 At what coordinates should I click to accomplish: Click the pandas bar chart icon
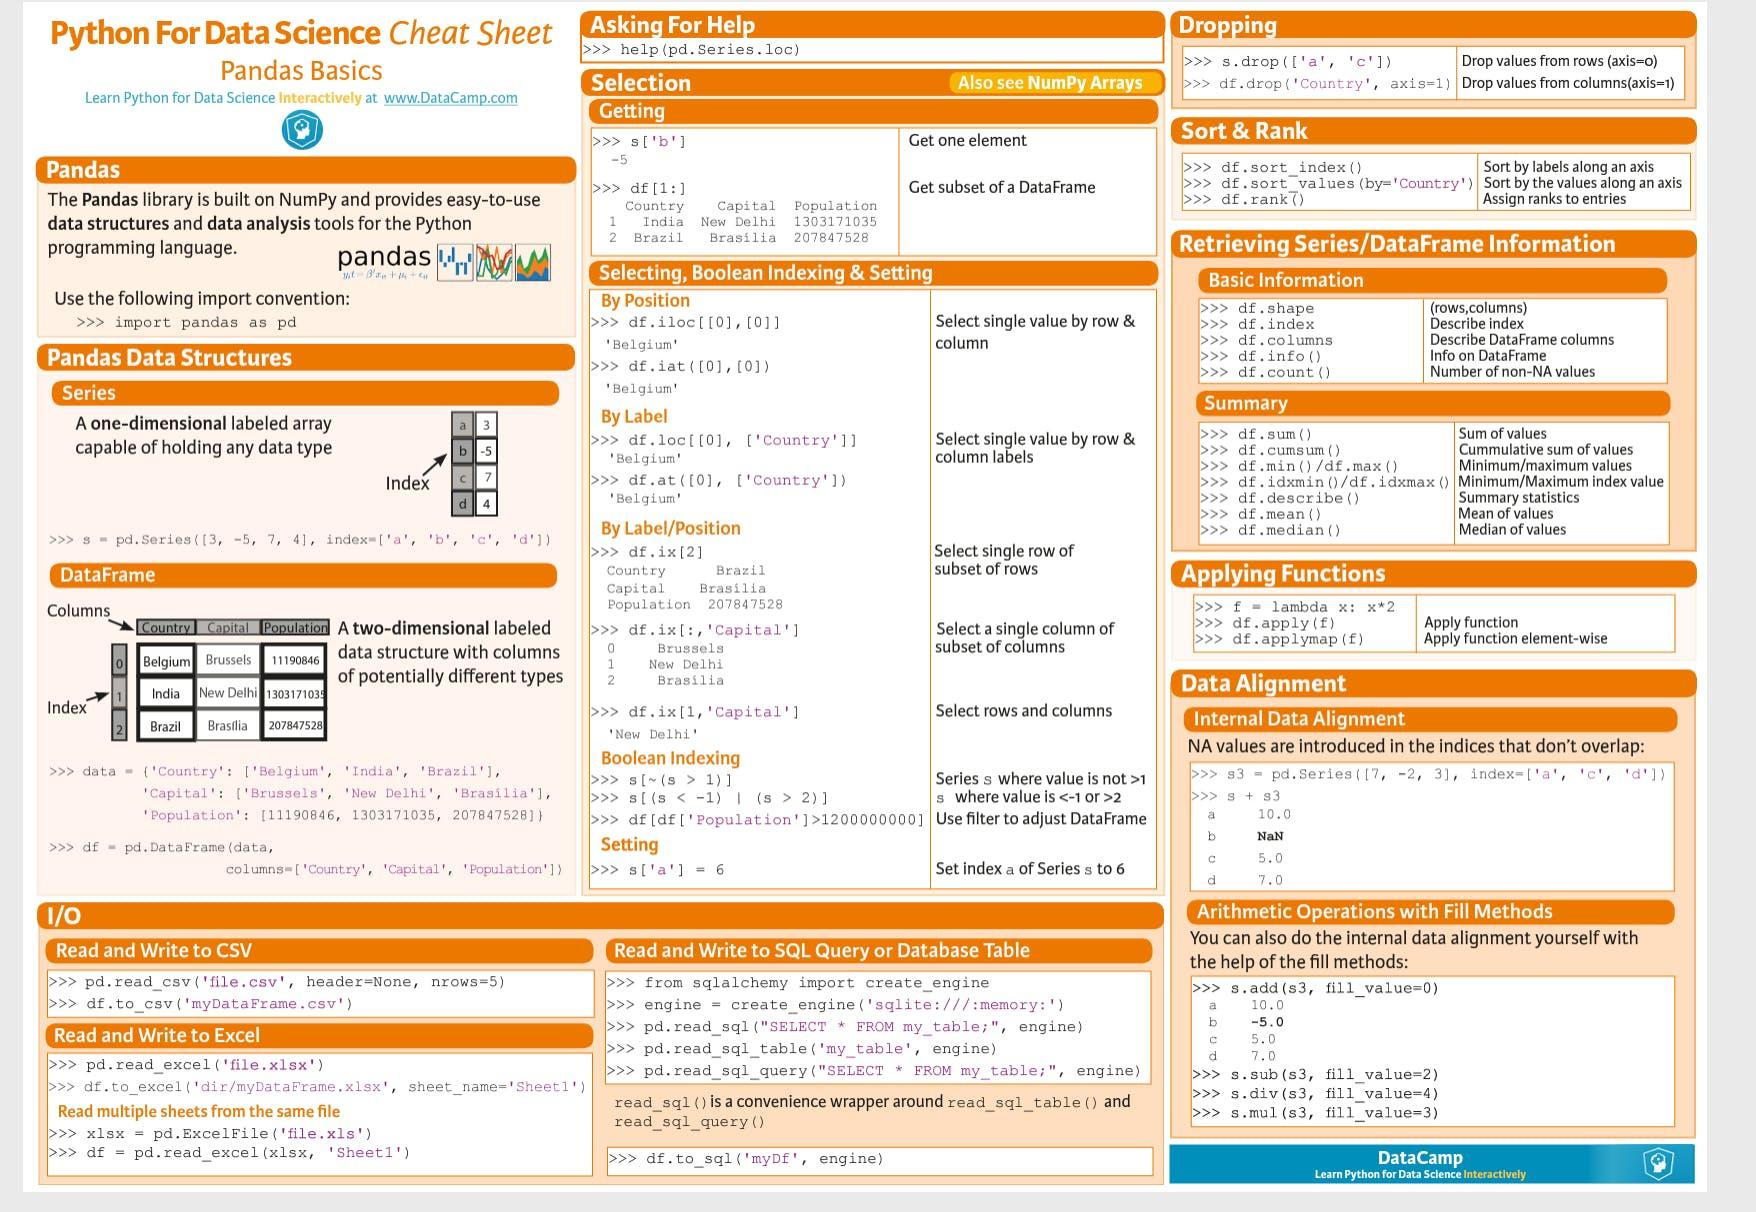pos(455,262)
